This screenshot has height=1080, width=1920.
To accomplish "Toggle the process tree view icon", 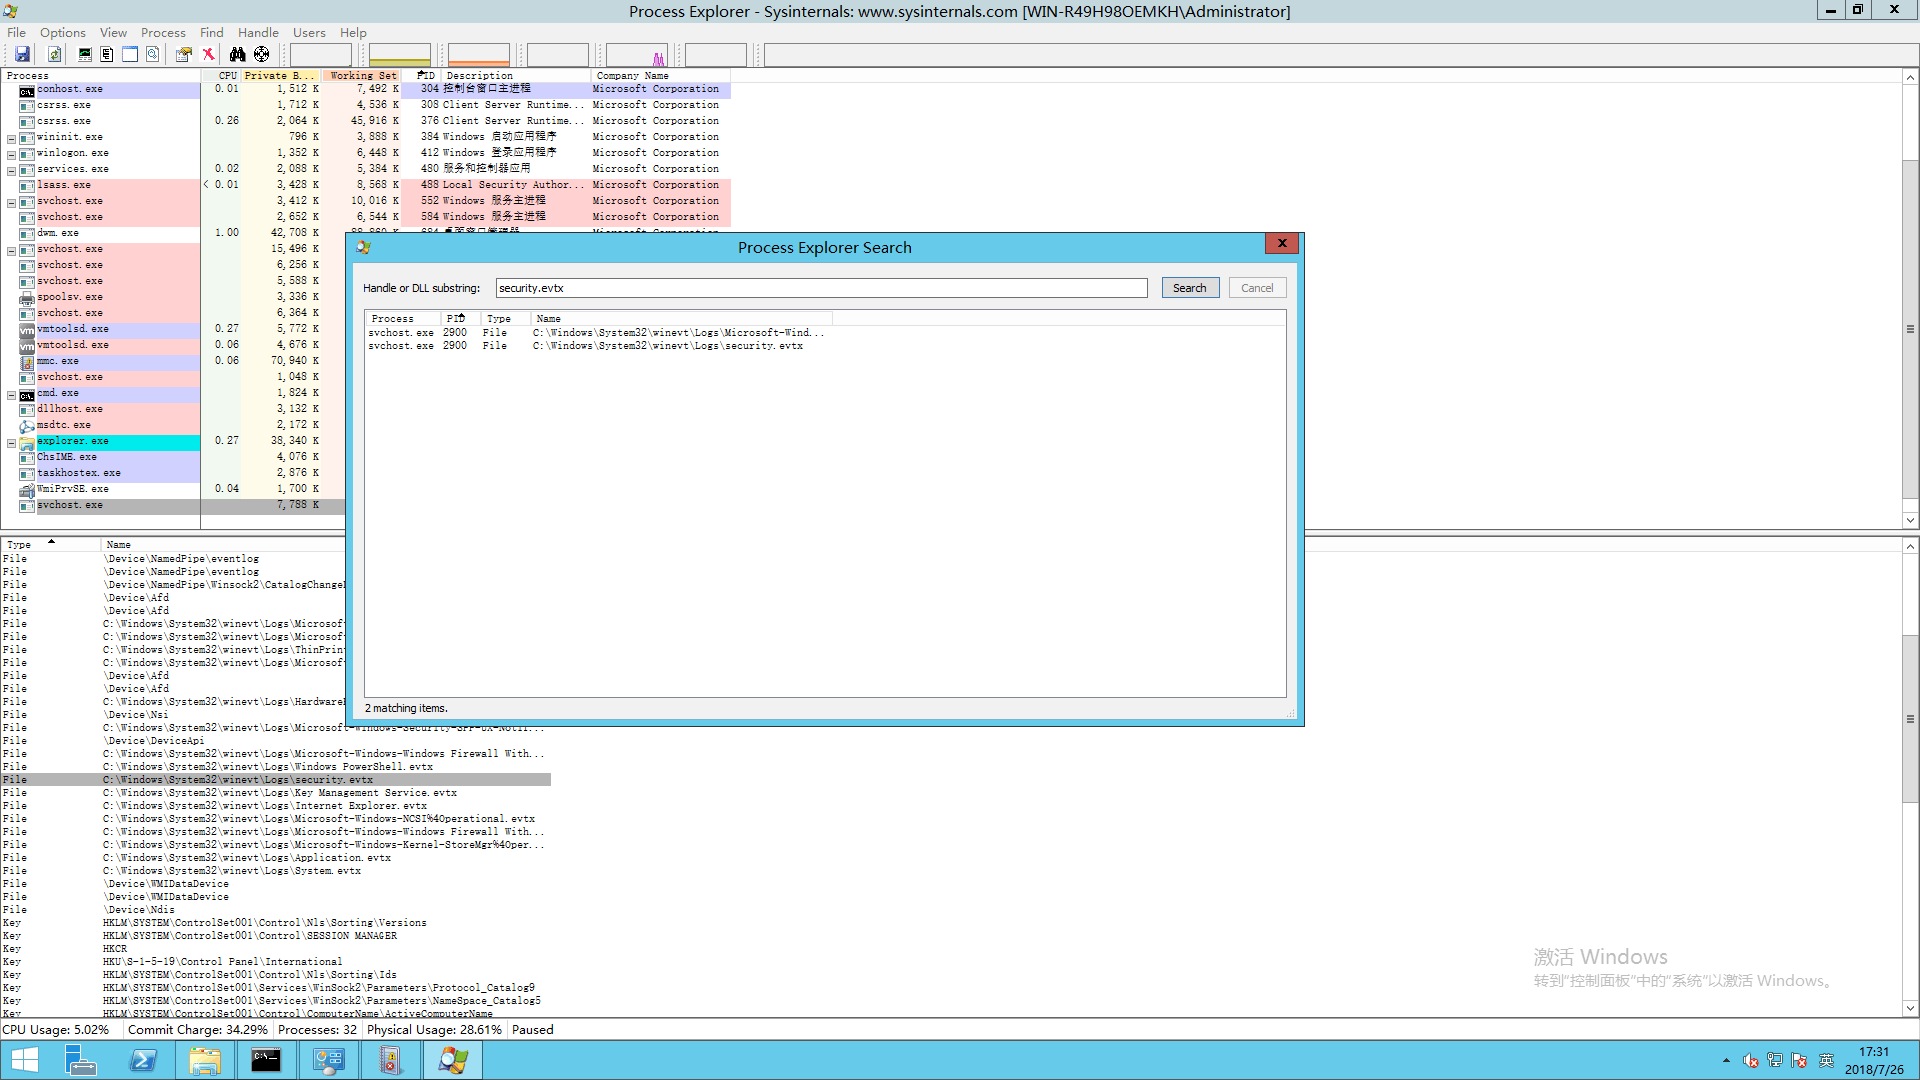I will [x=106, y=54].
